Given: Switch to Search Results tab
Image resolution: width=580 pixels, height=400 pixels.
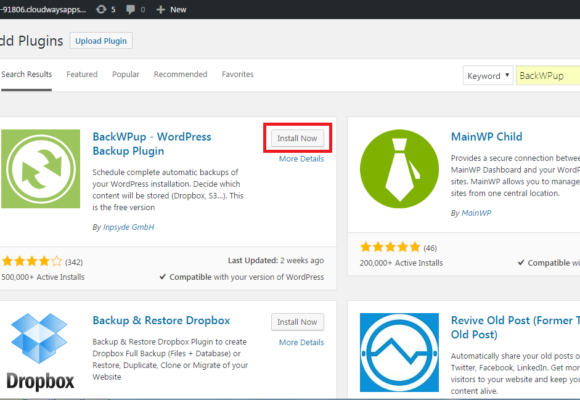Looking at the screenshot, I should click(26, 74).
